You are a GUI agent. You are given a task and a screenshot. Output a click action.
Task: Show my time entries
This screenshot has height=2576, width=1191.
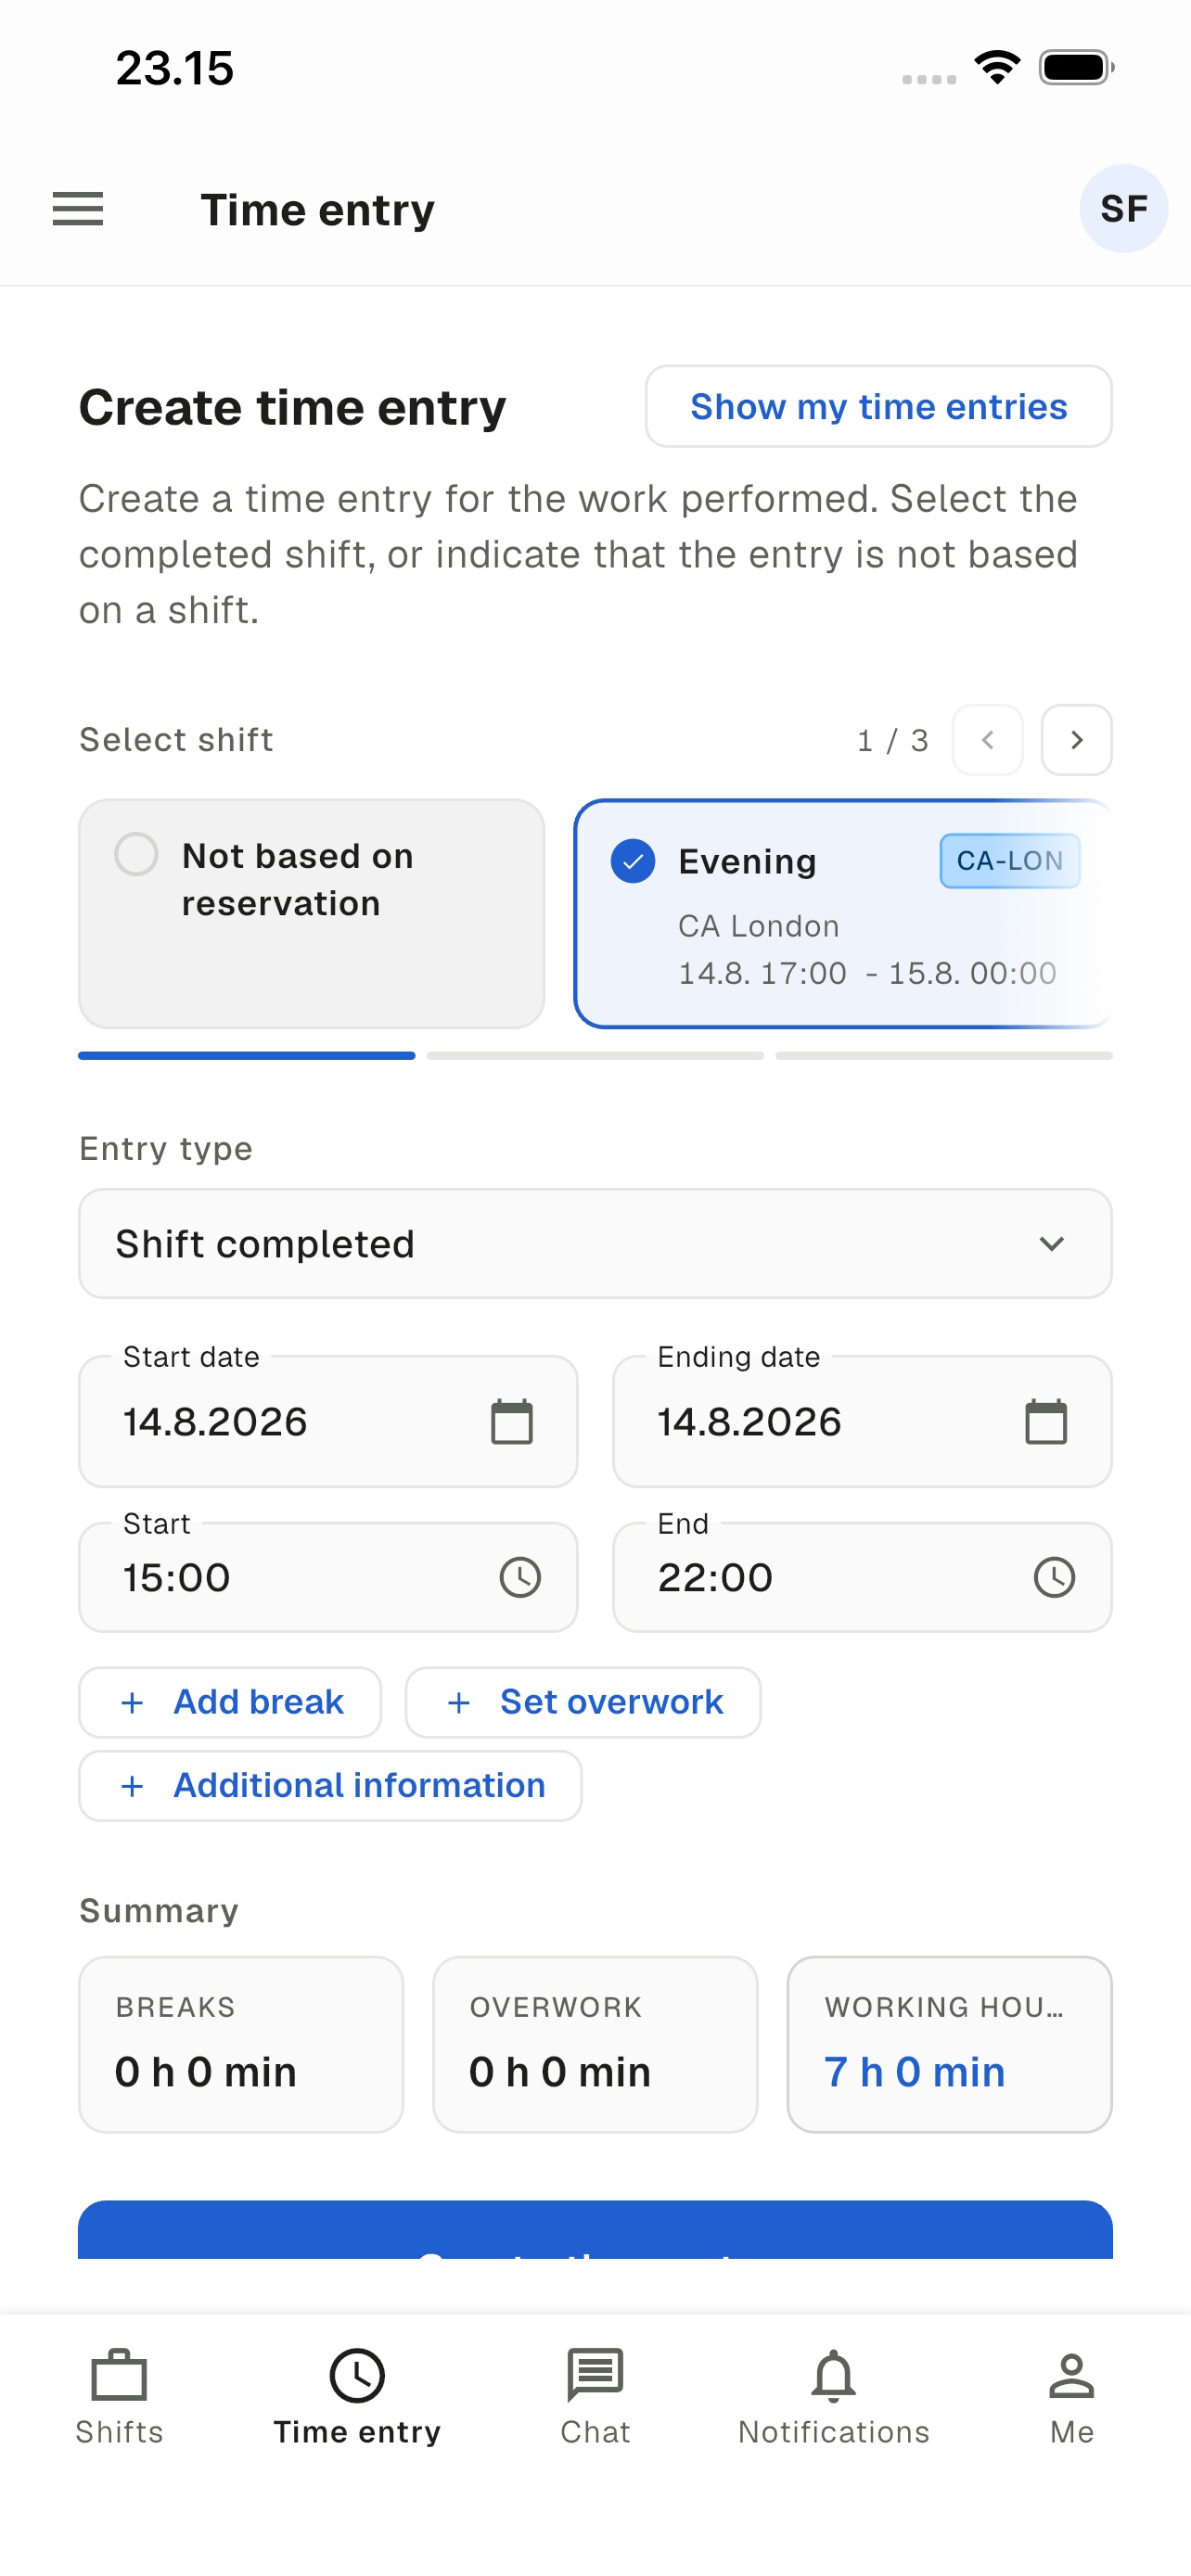(x=878, y=406)
